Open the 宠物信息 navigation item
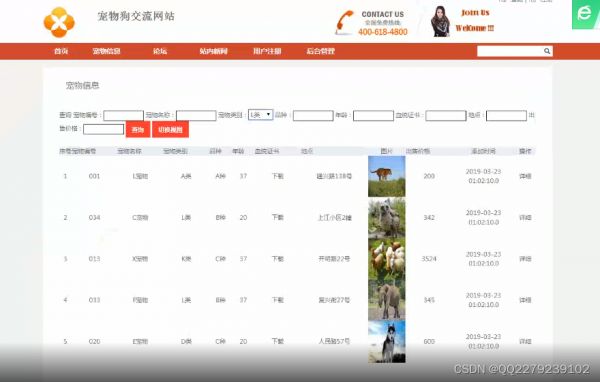This screenshot has width=600, height=382. 106,51
